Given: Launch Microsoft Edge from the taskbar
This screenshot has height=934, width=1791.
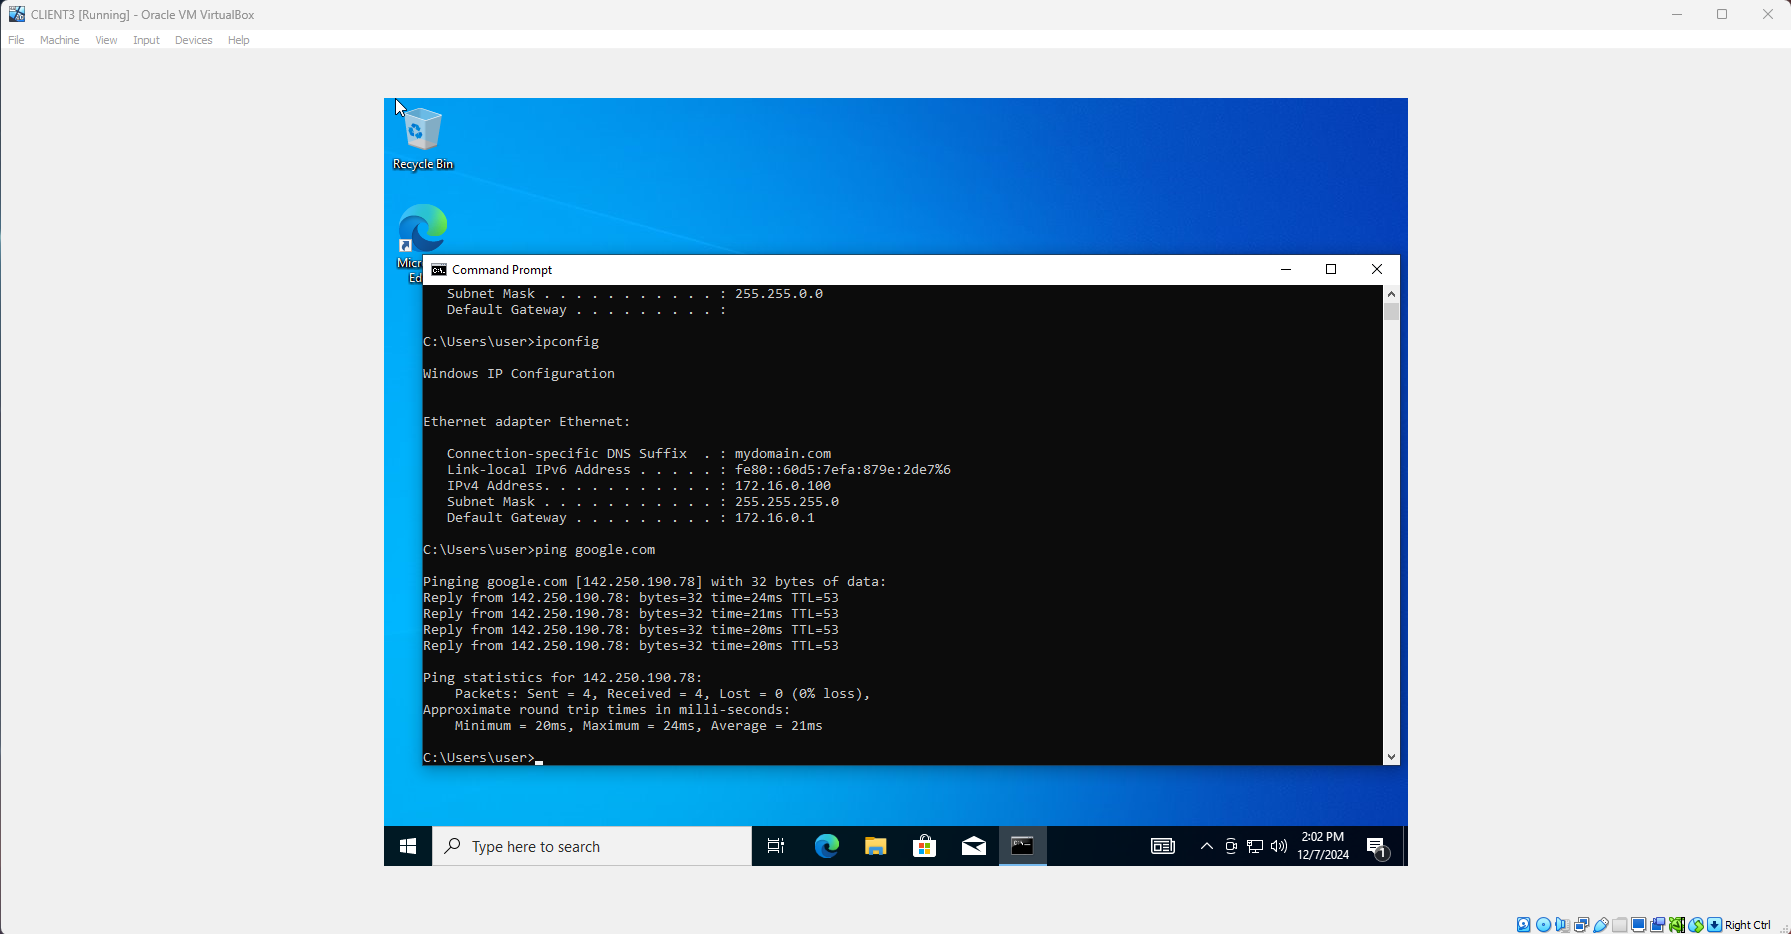Looking at the screenshot, I should pyautogui.click(x=826, y=846).
